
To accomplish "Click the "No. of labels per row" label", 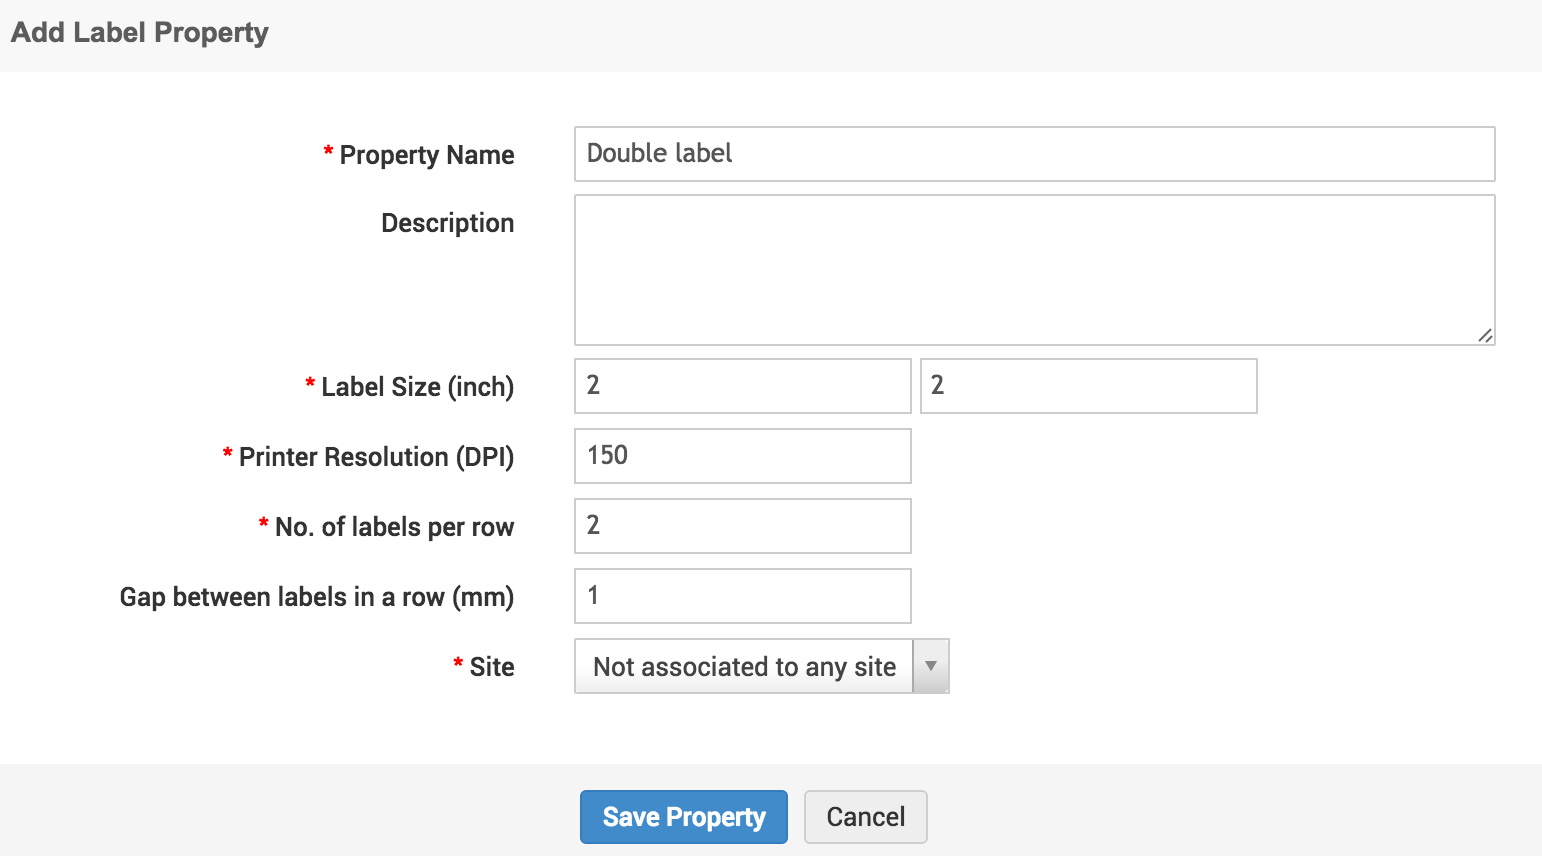I will [x=394, y=527].
